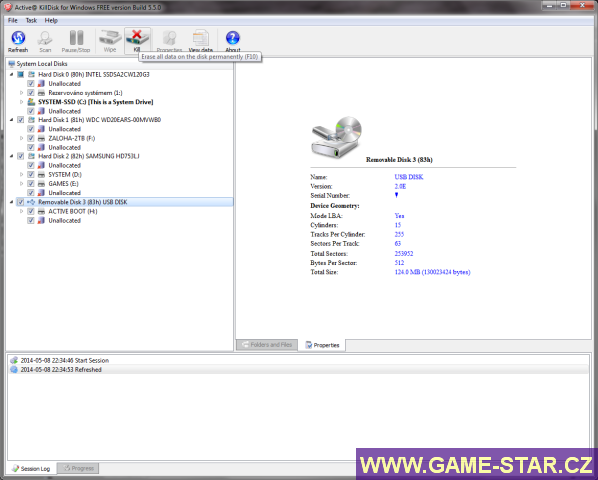Collapse the Hard Disk 1 tree node
The height and width of the screenshot is (480, 598).
pos(11,120)
